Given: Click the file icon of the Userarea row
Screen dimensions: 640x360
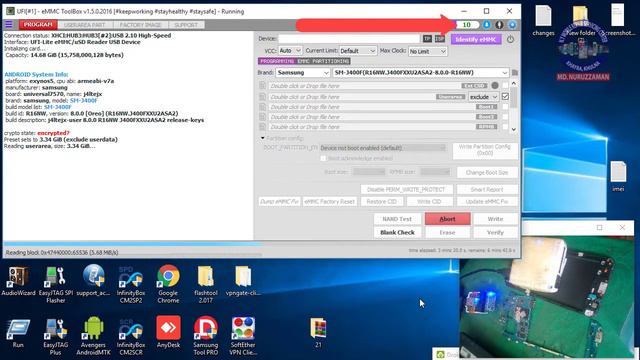Looking at the screenshot, I should coord(262,97).
